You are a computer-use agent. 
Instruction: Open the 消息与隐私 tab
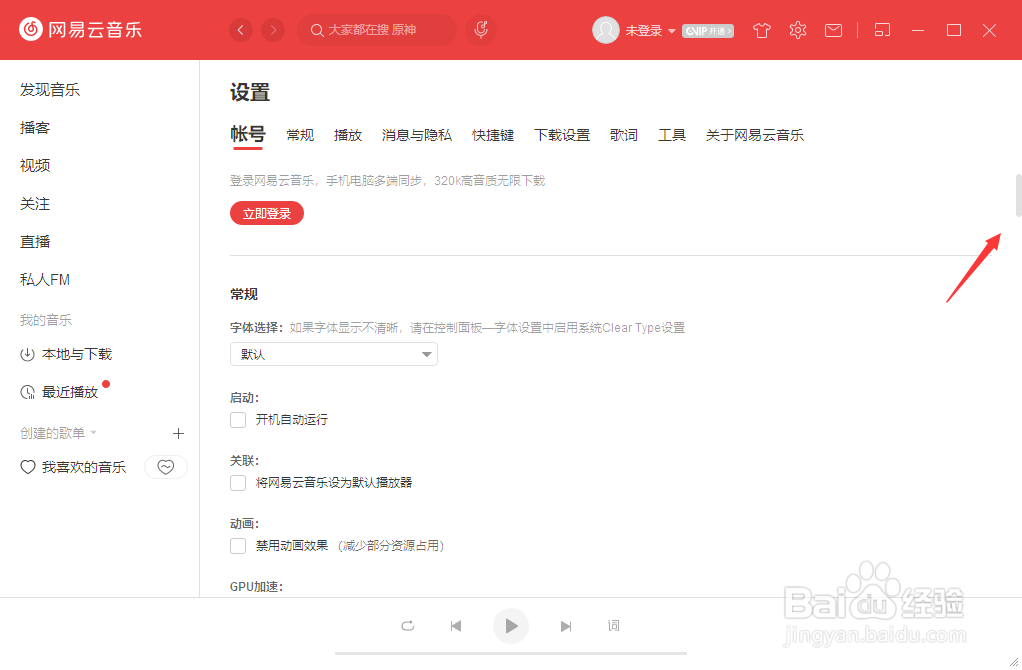(x=417, y=135)
